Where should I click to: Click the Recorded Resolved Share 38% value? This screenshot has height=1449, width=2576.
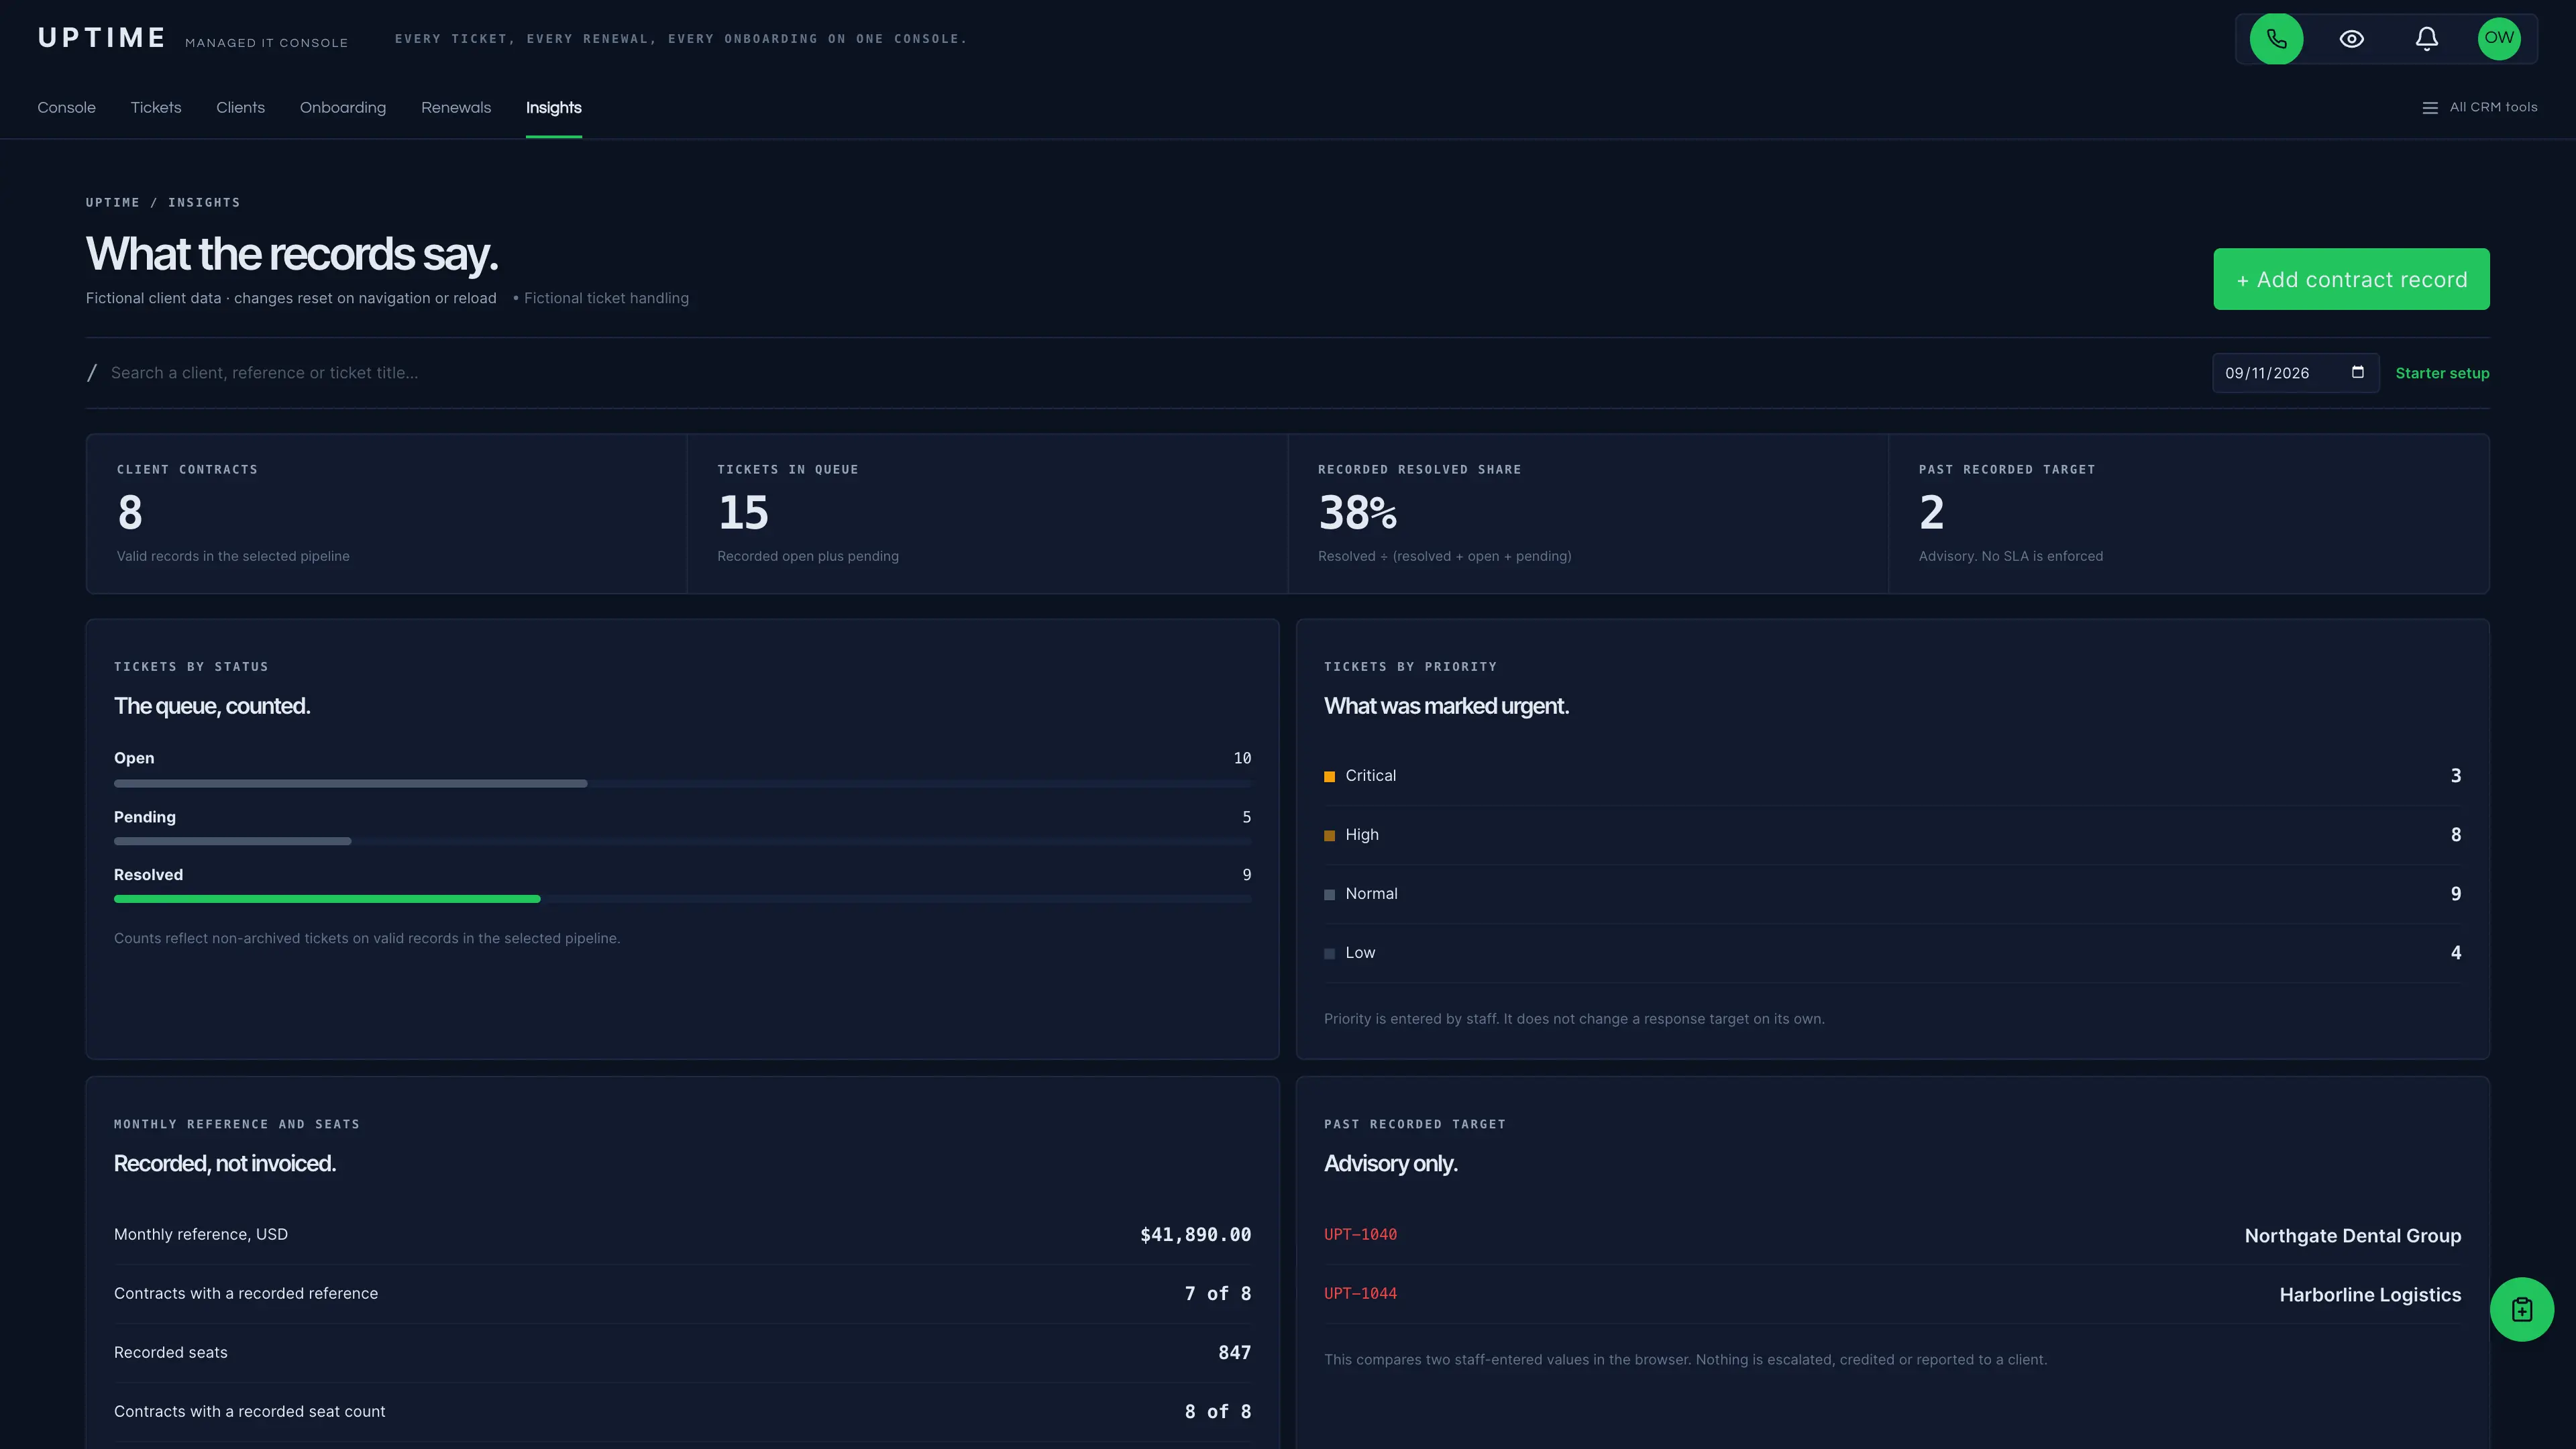pos(1357,513)
